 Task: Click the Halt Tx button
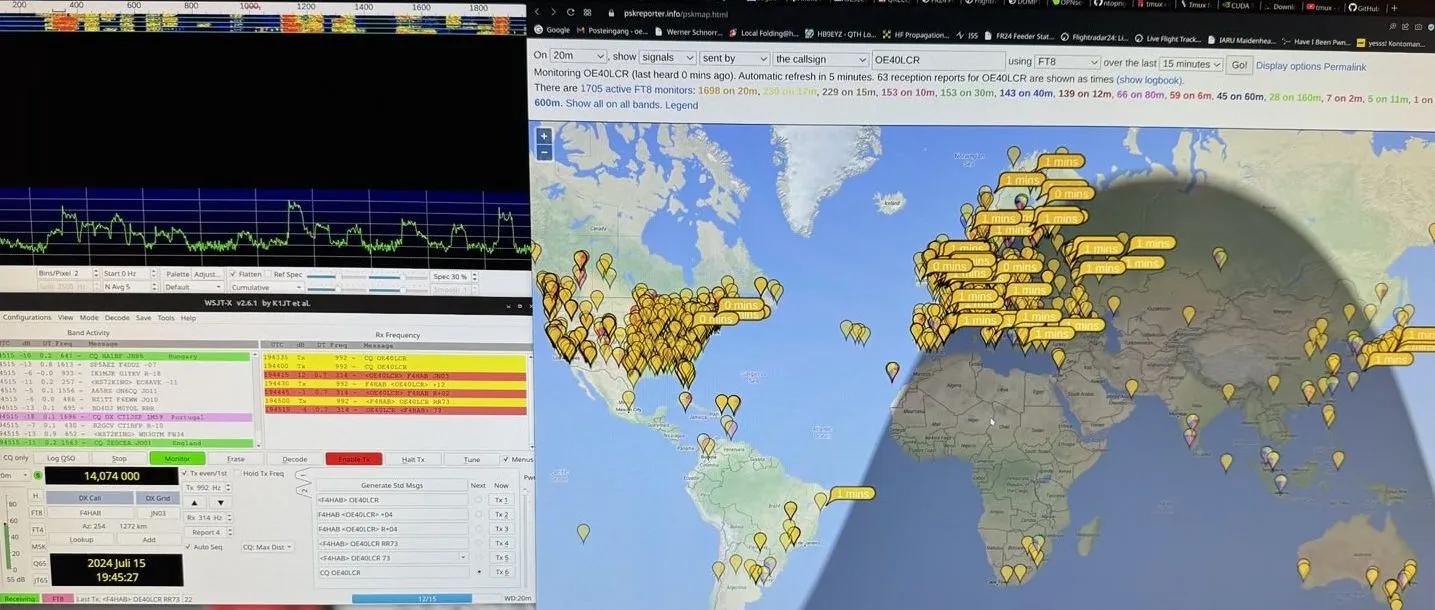413,459
